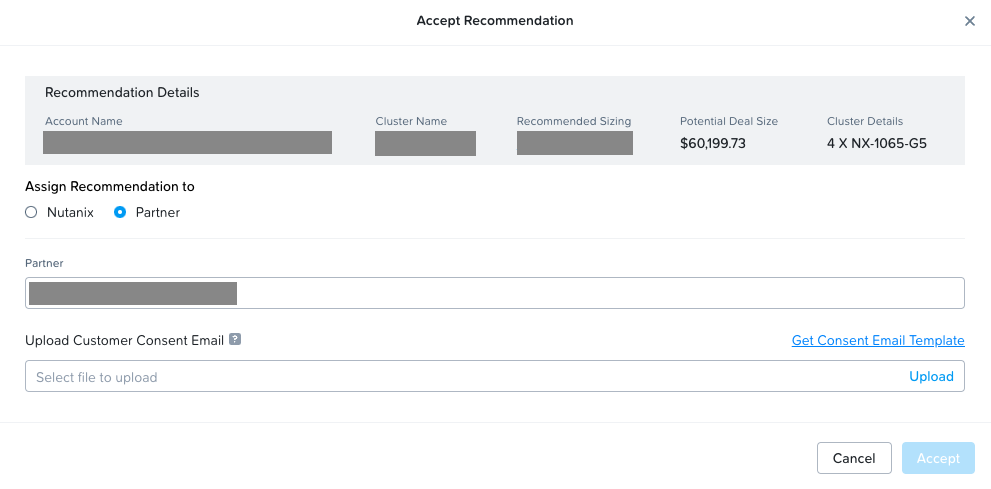
Task: Select the Partner radio option
Action: click(120, 212)
